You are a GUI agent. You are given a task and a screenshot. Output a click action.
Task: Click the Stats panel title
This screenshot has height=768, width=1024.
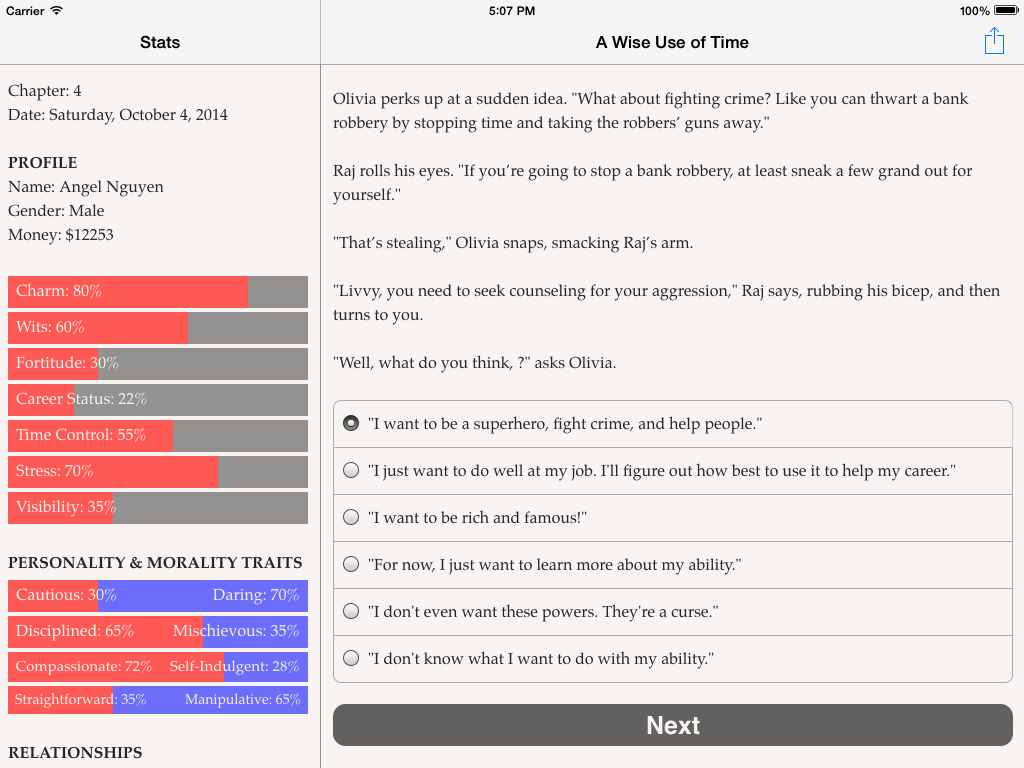coord(160,42)
